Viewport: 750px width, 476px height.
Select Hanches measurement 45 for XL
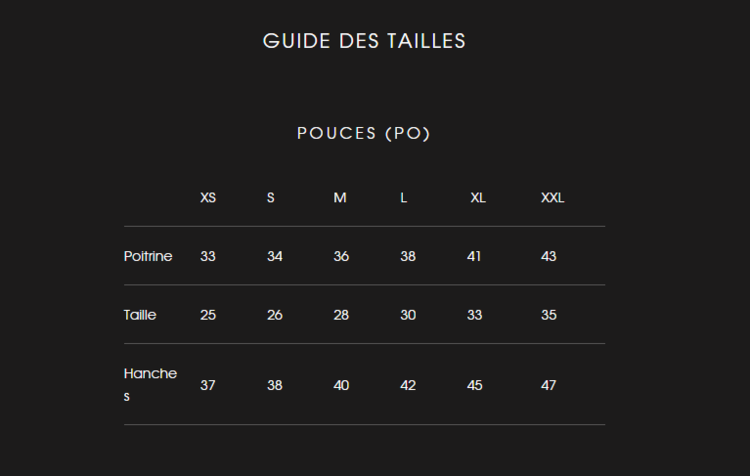tap(475, 385)
